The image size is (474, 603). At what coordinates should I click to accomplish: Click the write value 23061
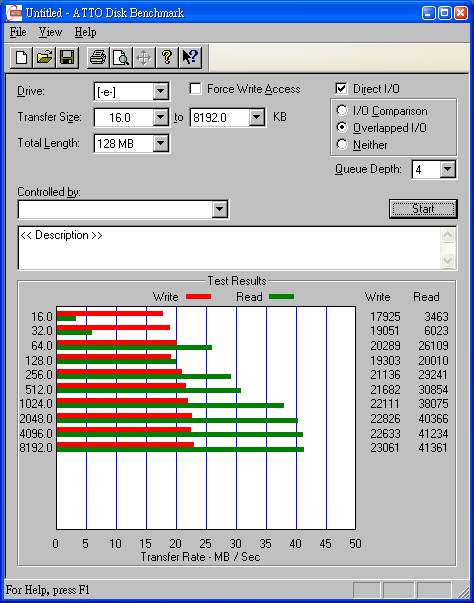[x=385, y=448]
